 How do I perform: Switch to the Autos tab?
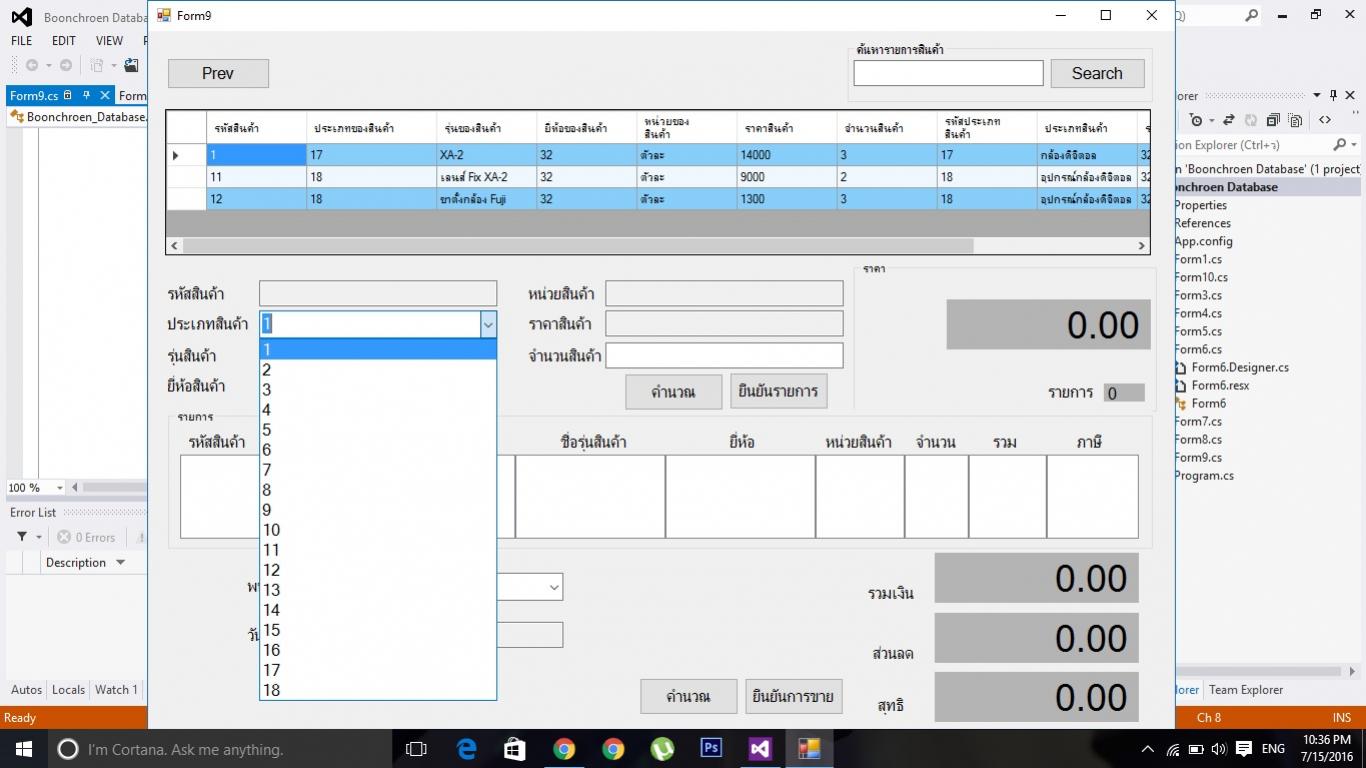26,689
